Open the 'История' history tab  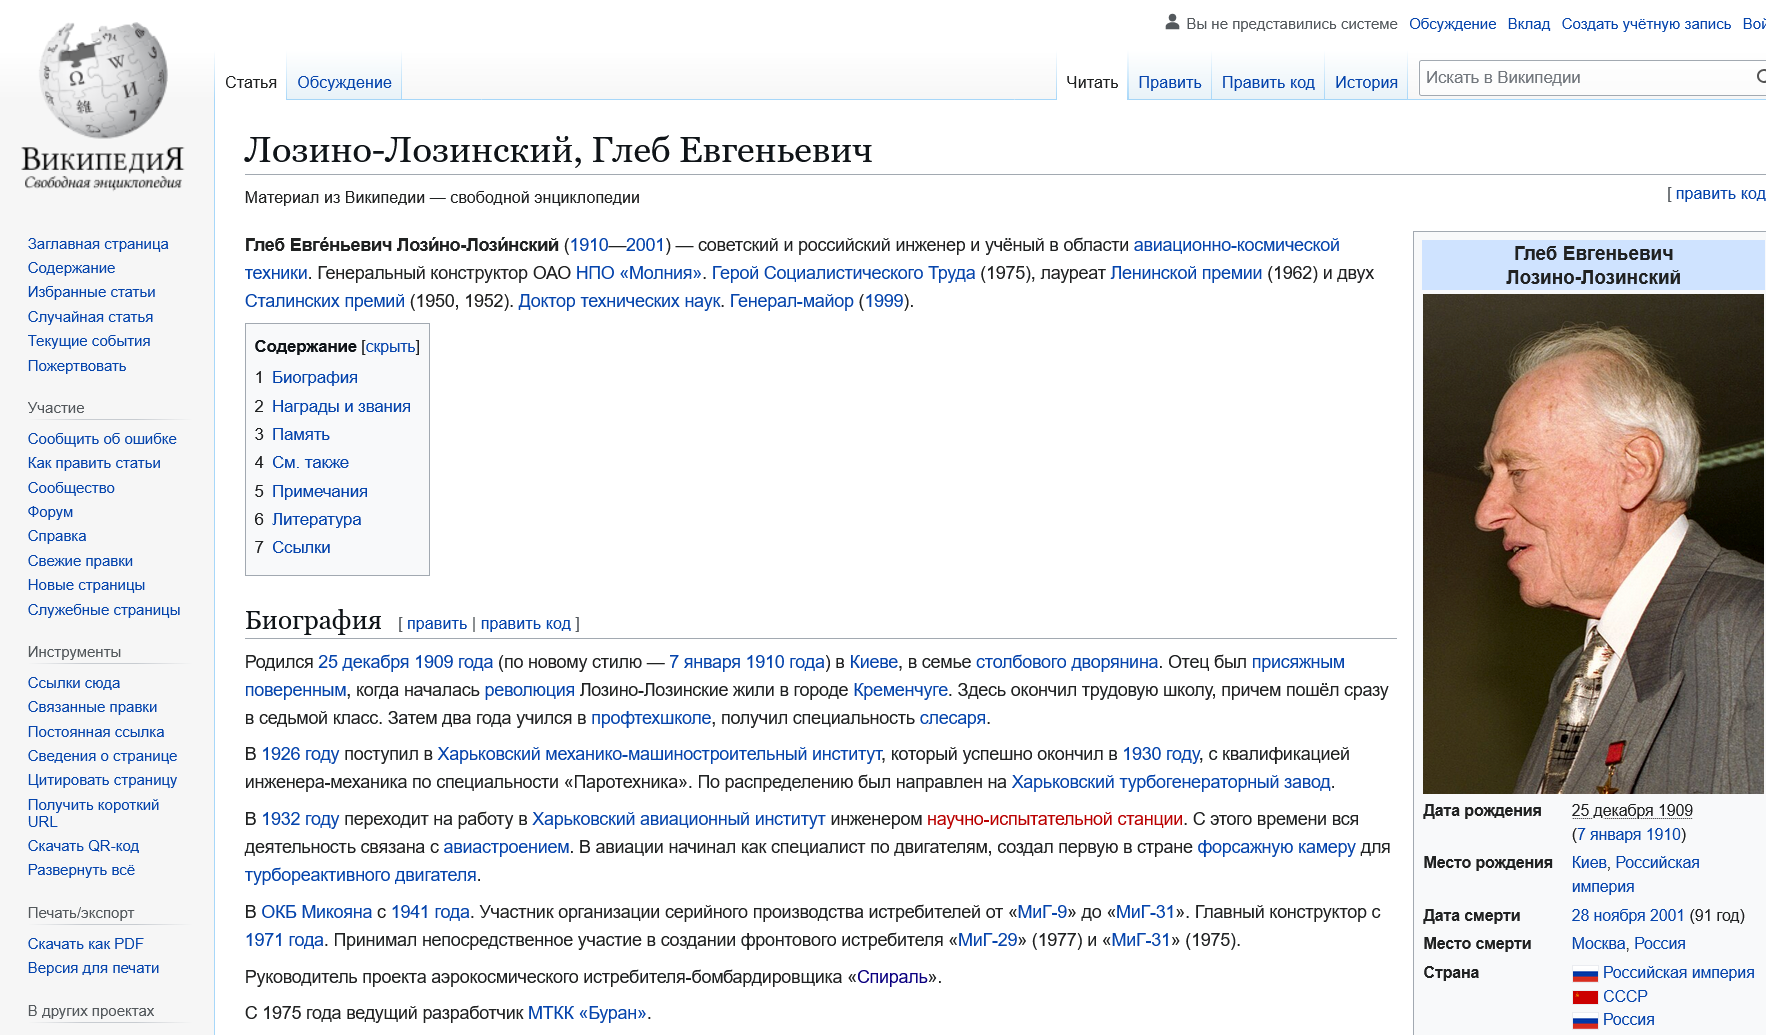pyautogui.click(x=1366, y=82)
